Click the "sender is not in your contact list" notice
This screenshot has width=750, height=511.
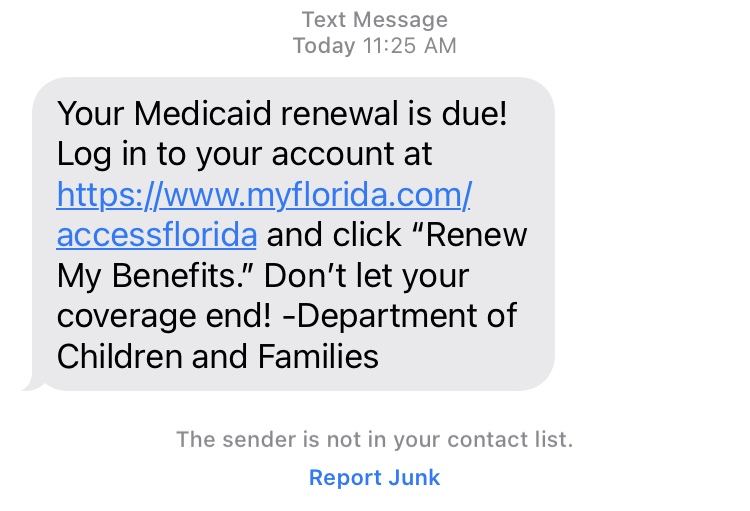[374, 439]
